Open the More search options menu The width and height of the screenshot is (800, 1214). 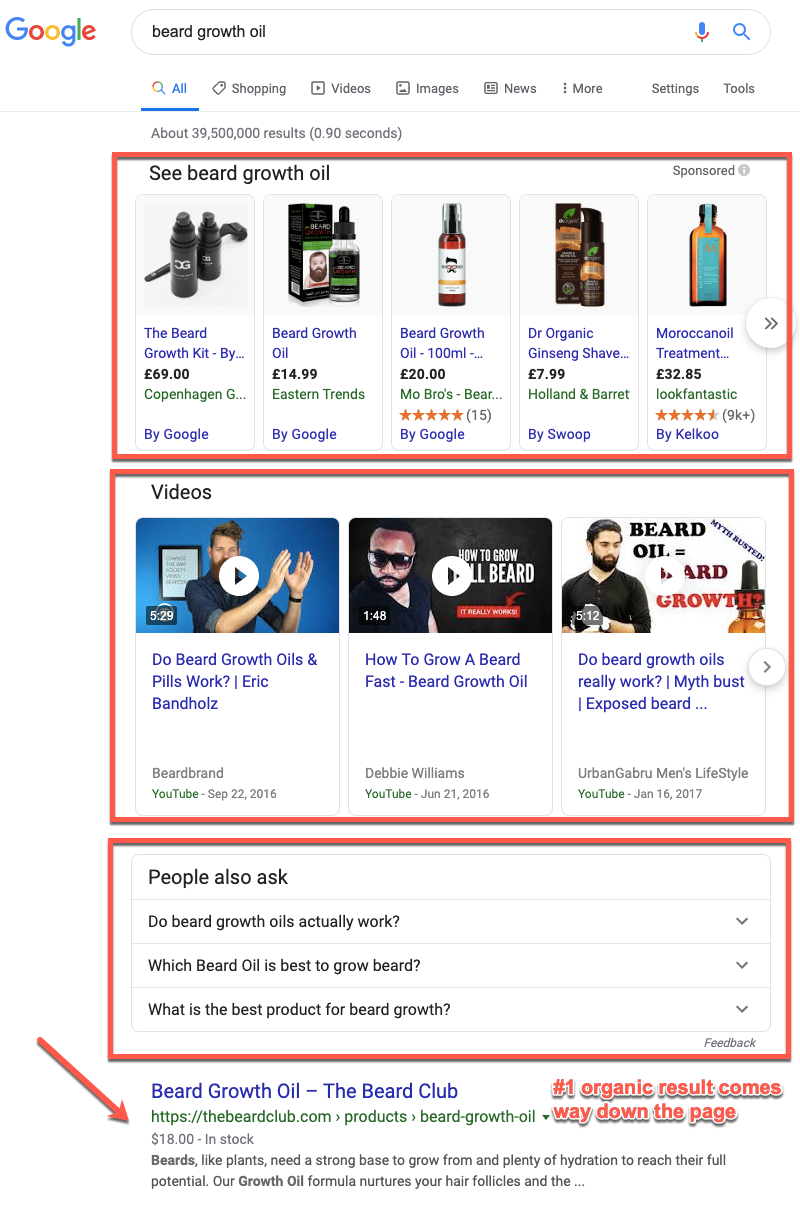point(581,88)
